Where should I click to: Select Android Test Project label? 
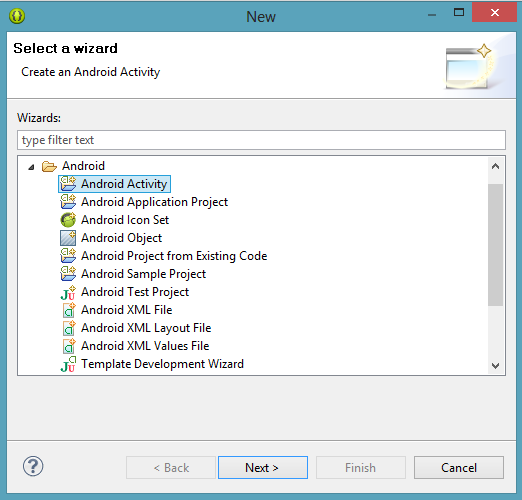point(135,292)
